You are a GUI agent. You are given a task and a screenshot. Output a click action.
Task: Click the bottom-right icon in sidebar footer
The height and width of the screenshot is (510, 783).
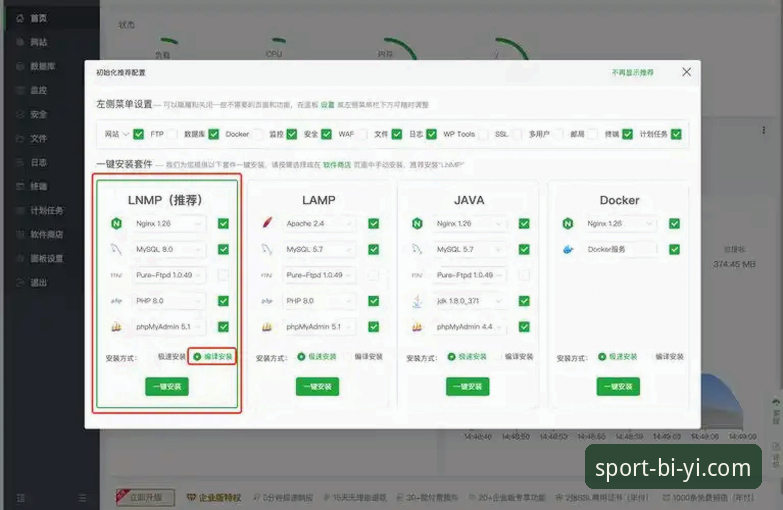click(x=82, y=498)
